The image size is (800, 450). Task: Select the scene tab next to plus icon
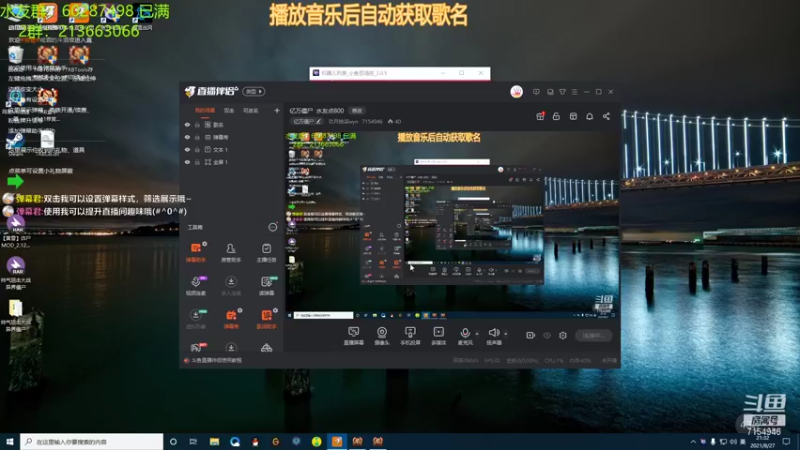[251, 110]
